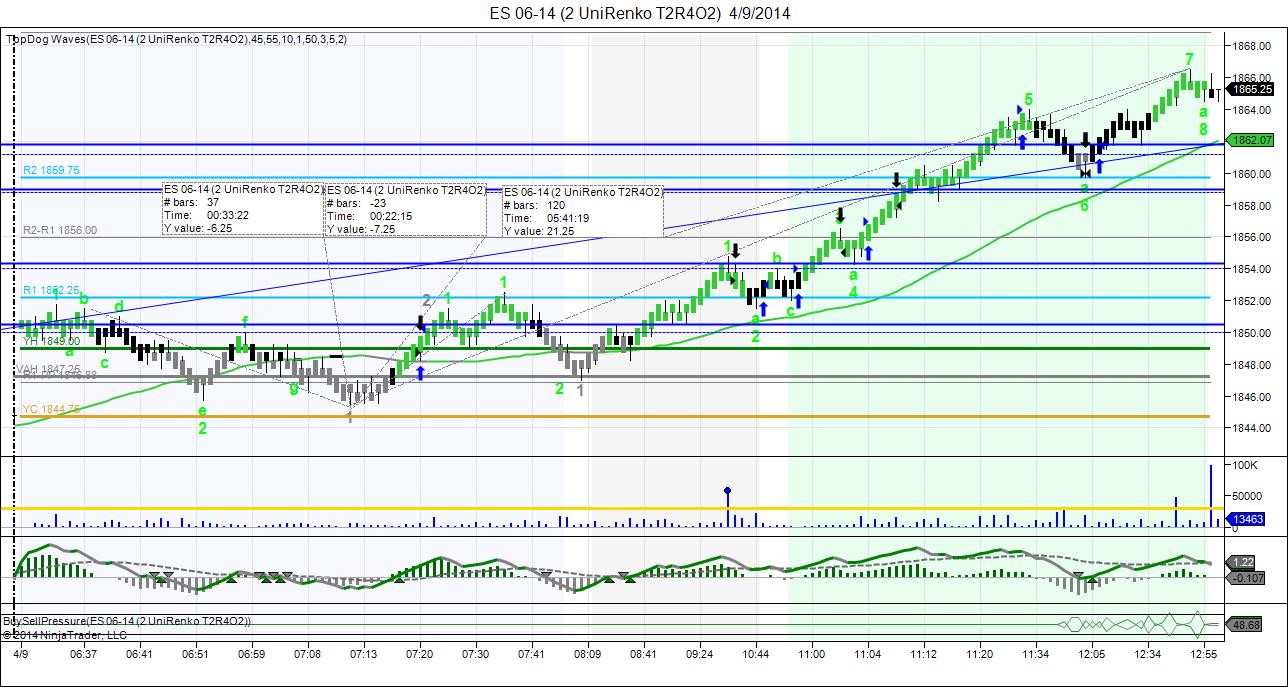The width and height of the screenshot is (1288, 687).
Task: Click the 1844.00 price axis label
Action: [1251, 428]
